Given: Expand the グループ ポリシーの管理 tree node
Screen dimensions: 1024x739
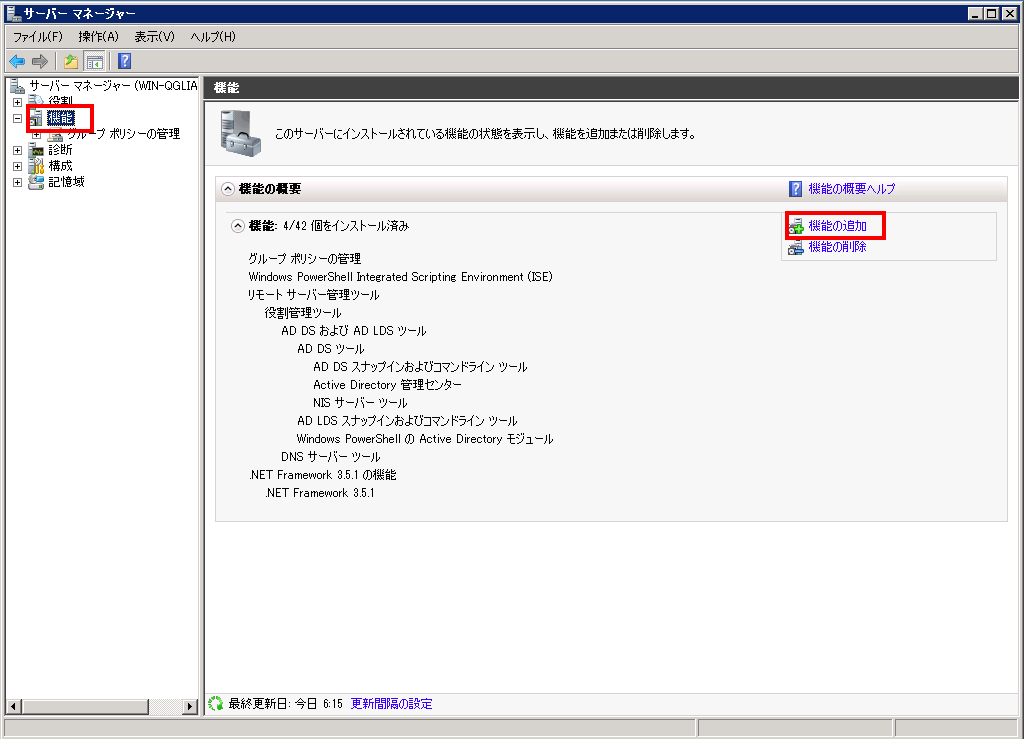Looking at the screenshot, I should pyautogui.click(x=37, y=134).
